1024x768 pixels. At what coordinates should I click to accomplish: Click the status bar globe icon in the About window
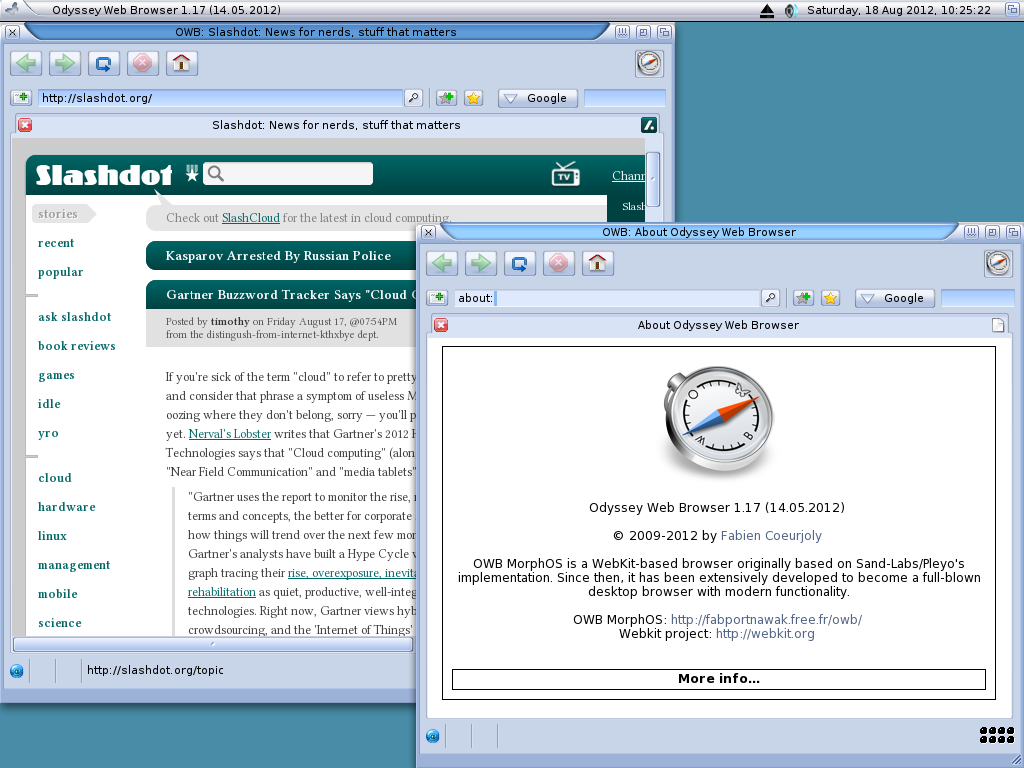(x=432, y=736)
